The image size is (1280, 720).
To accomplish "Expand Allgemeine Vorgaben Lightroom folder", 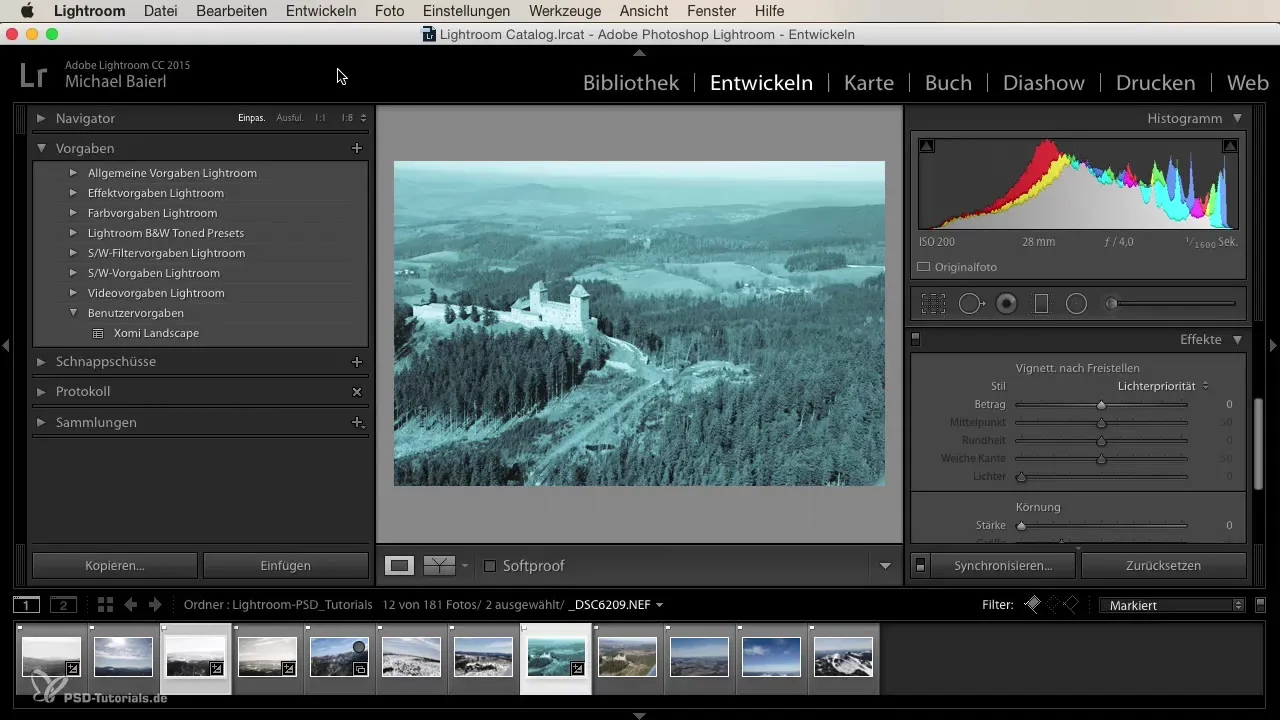I will 73,173.
